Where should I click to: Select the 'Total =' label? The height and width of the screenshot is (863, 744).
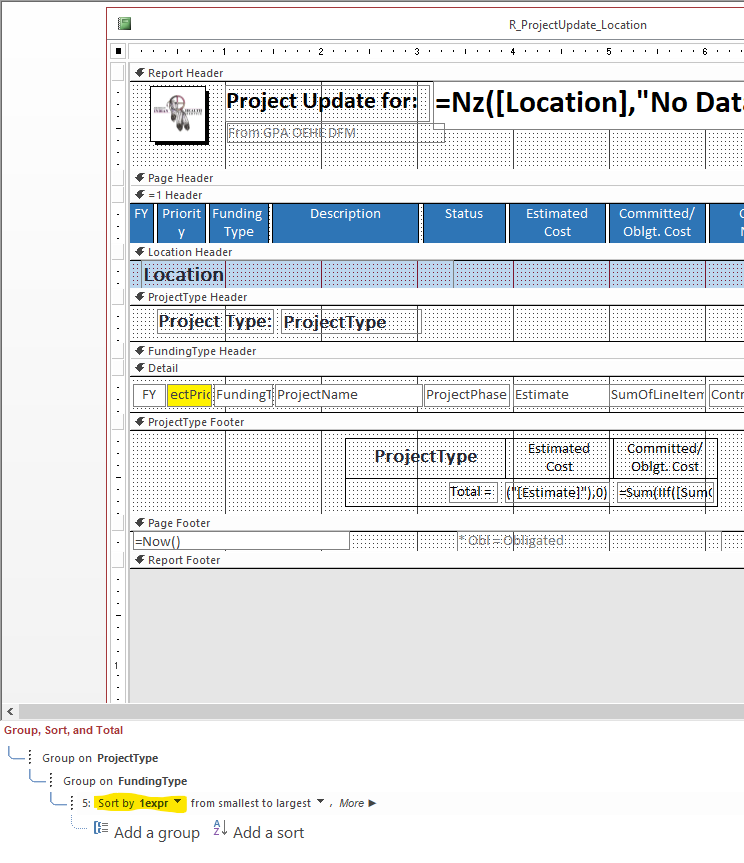coord(473,491)
